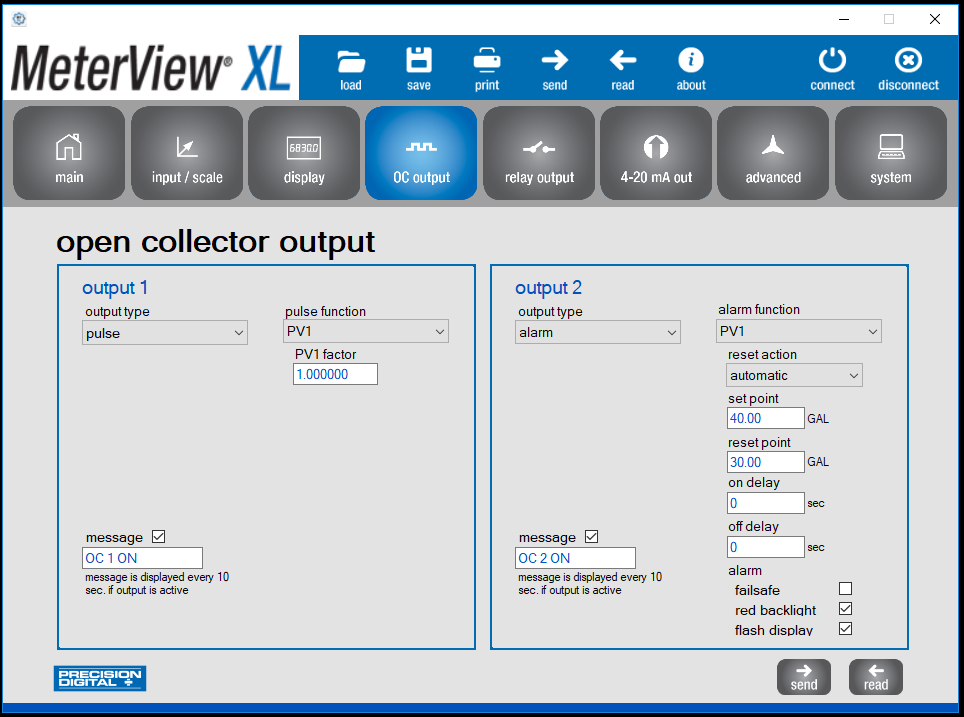
Task: Click the read arrow in top toolbar
Action: (x=623, y=60)
